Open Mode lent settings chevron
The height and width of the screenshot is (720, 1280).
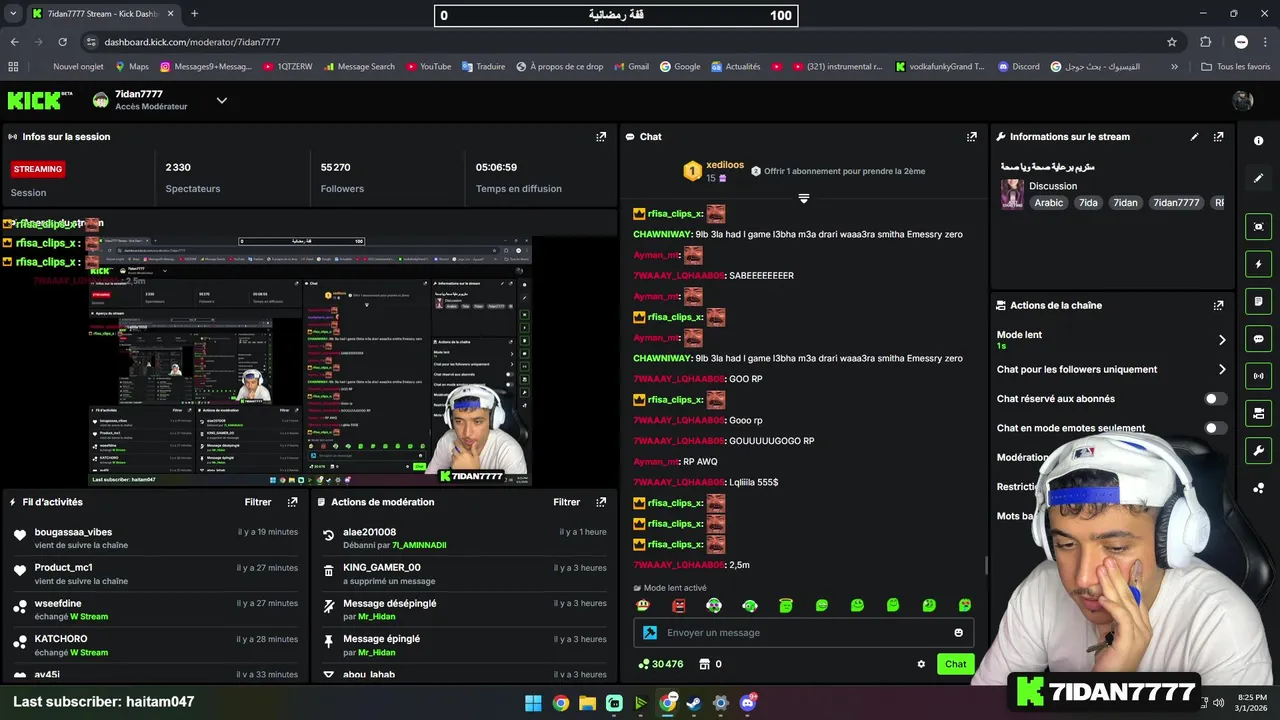click(x=1221, y=340)
